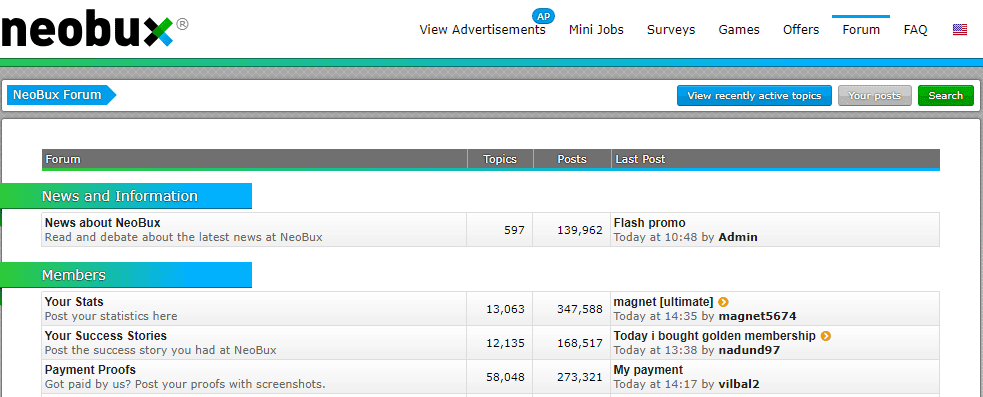The height and width of the screenshot is (397, 983).
Task: Open Today i bought golden membership topic
Action: [x=715, y=336]
